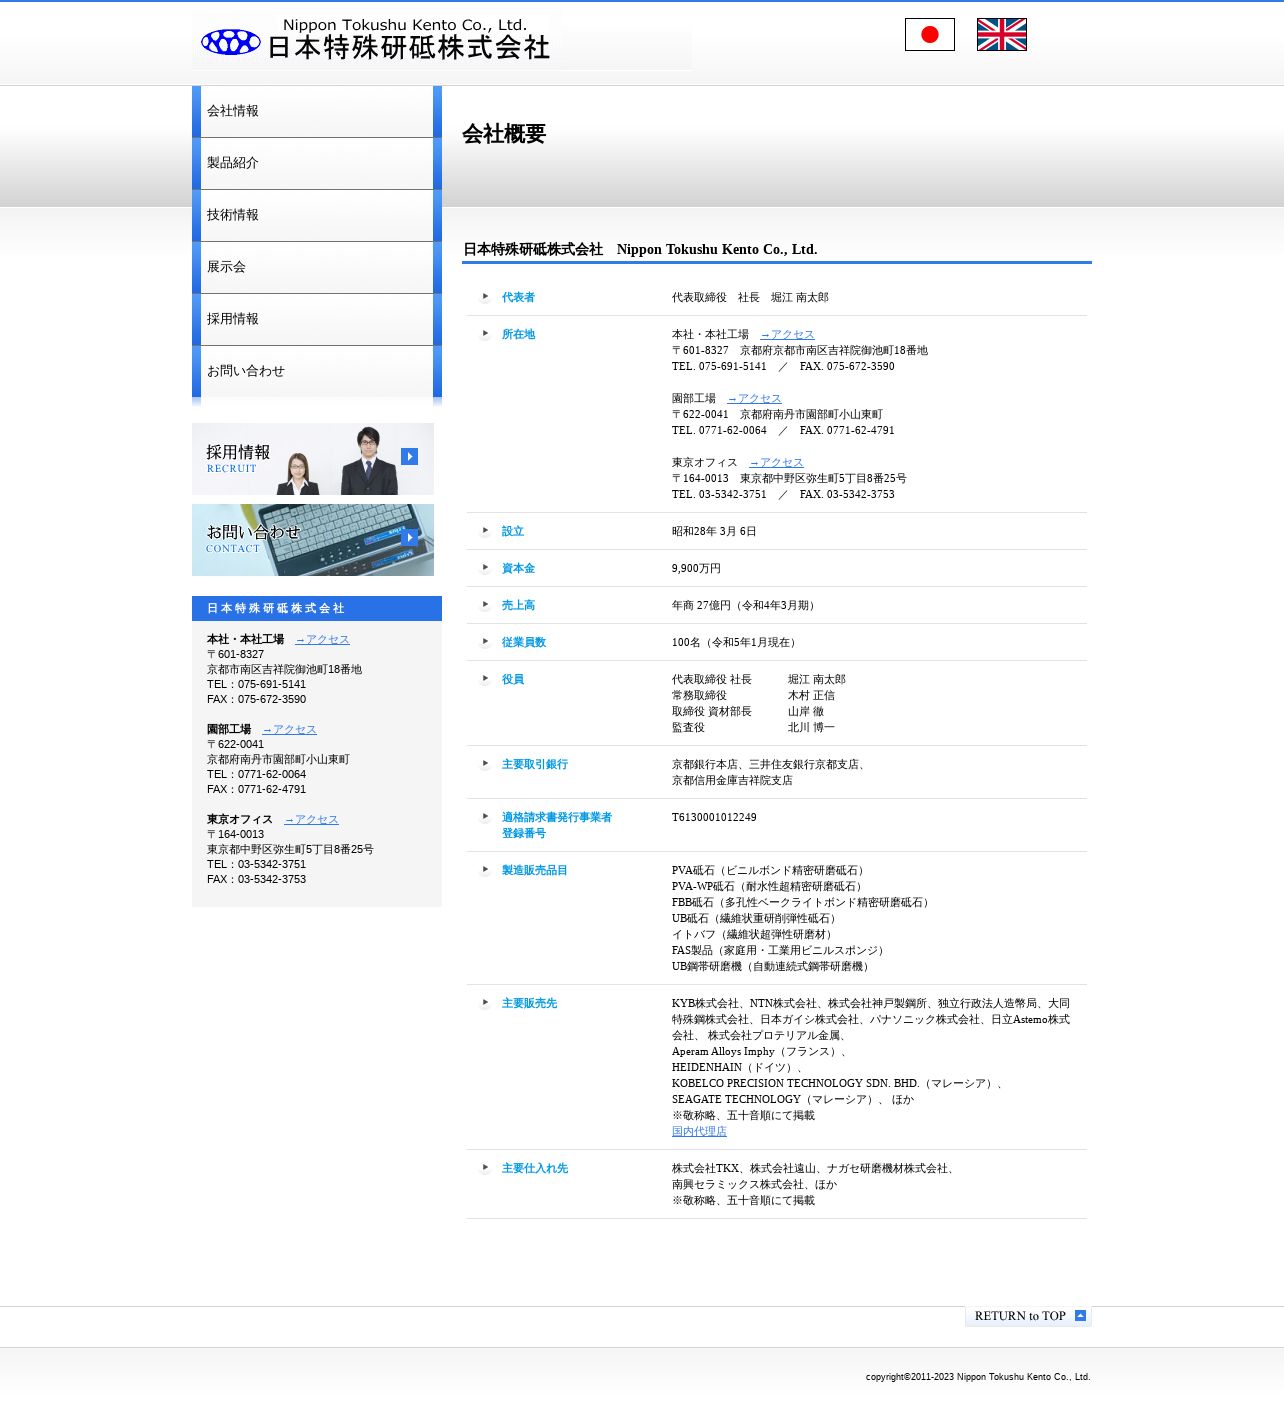Click the arrow bullet beside 代表者

pos(485,297)
